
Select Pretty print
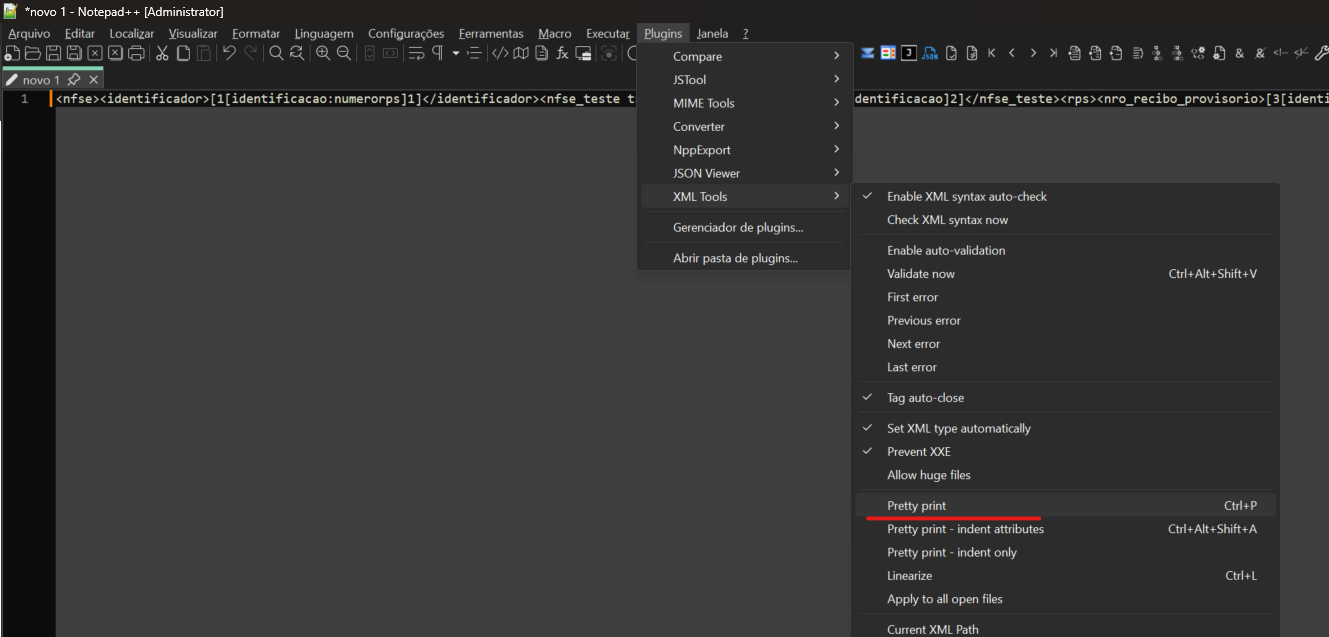[1065, 505]
